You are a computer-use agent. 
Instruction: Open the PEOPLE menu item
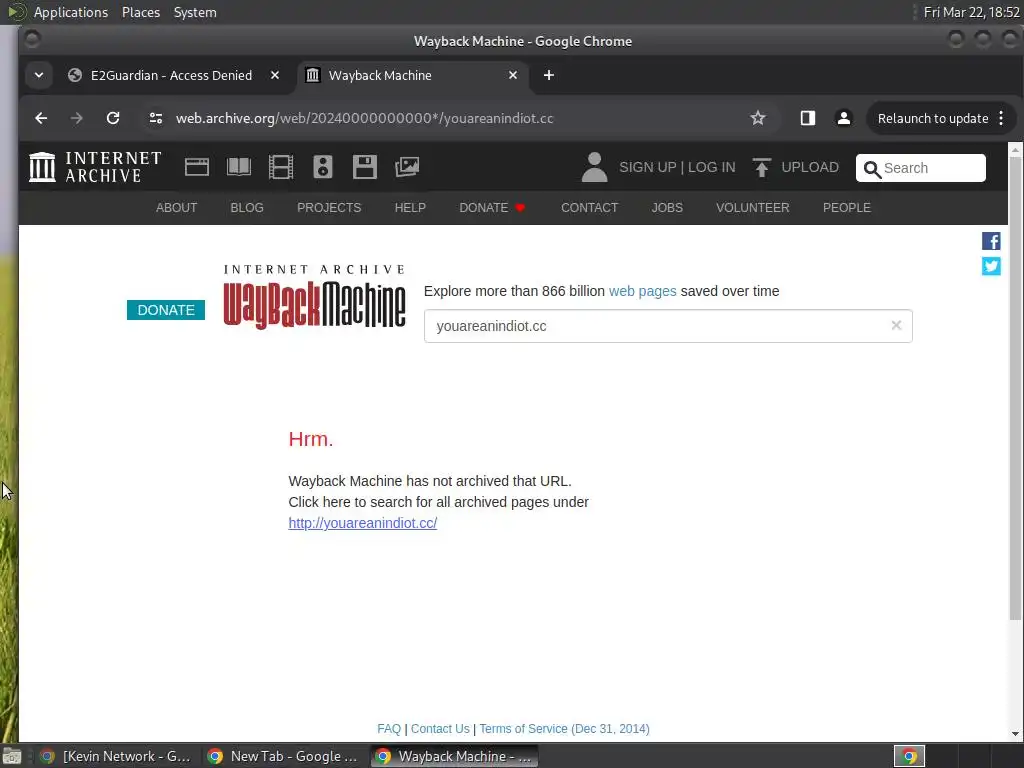[x=846, y=208]
